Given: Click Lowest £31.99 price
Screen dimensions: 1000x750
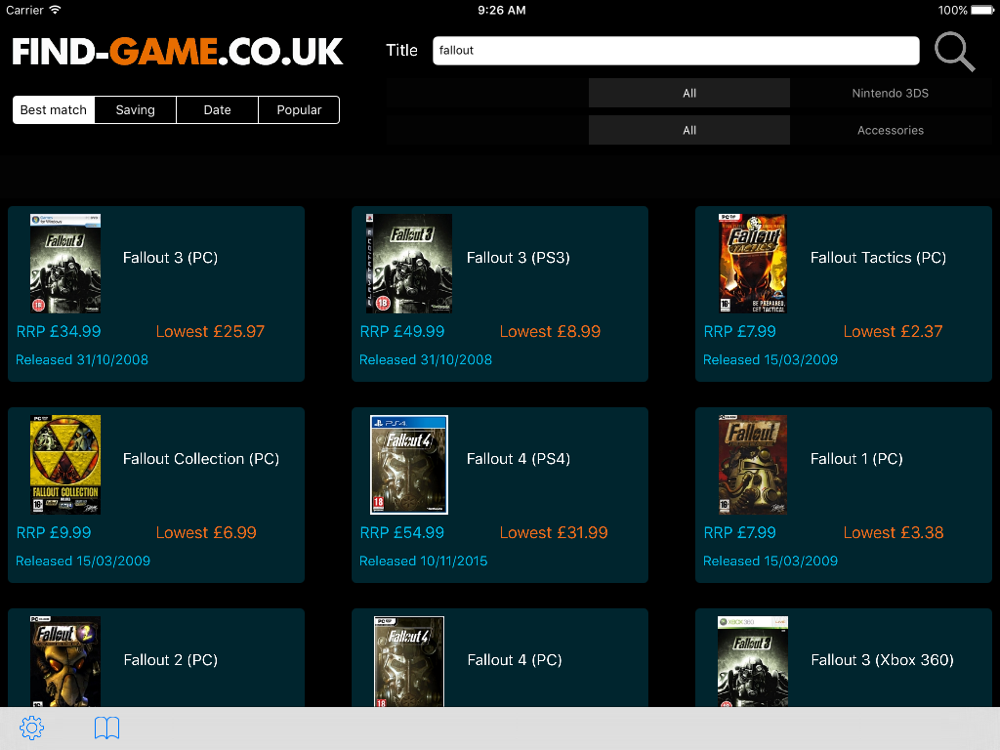Looking at the screenshot, I should click(x=554, y=533).
